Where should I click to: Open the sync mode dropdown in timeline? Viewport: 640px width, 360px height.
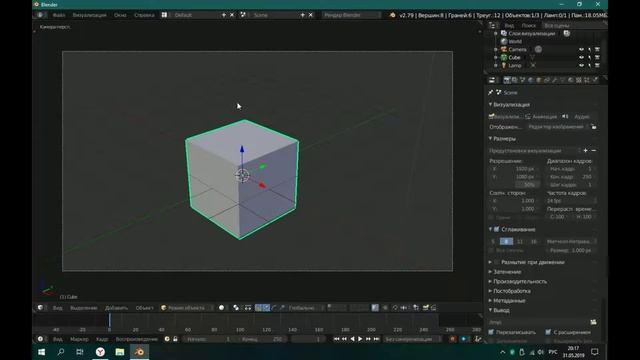[x=412, y=339]
